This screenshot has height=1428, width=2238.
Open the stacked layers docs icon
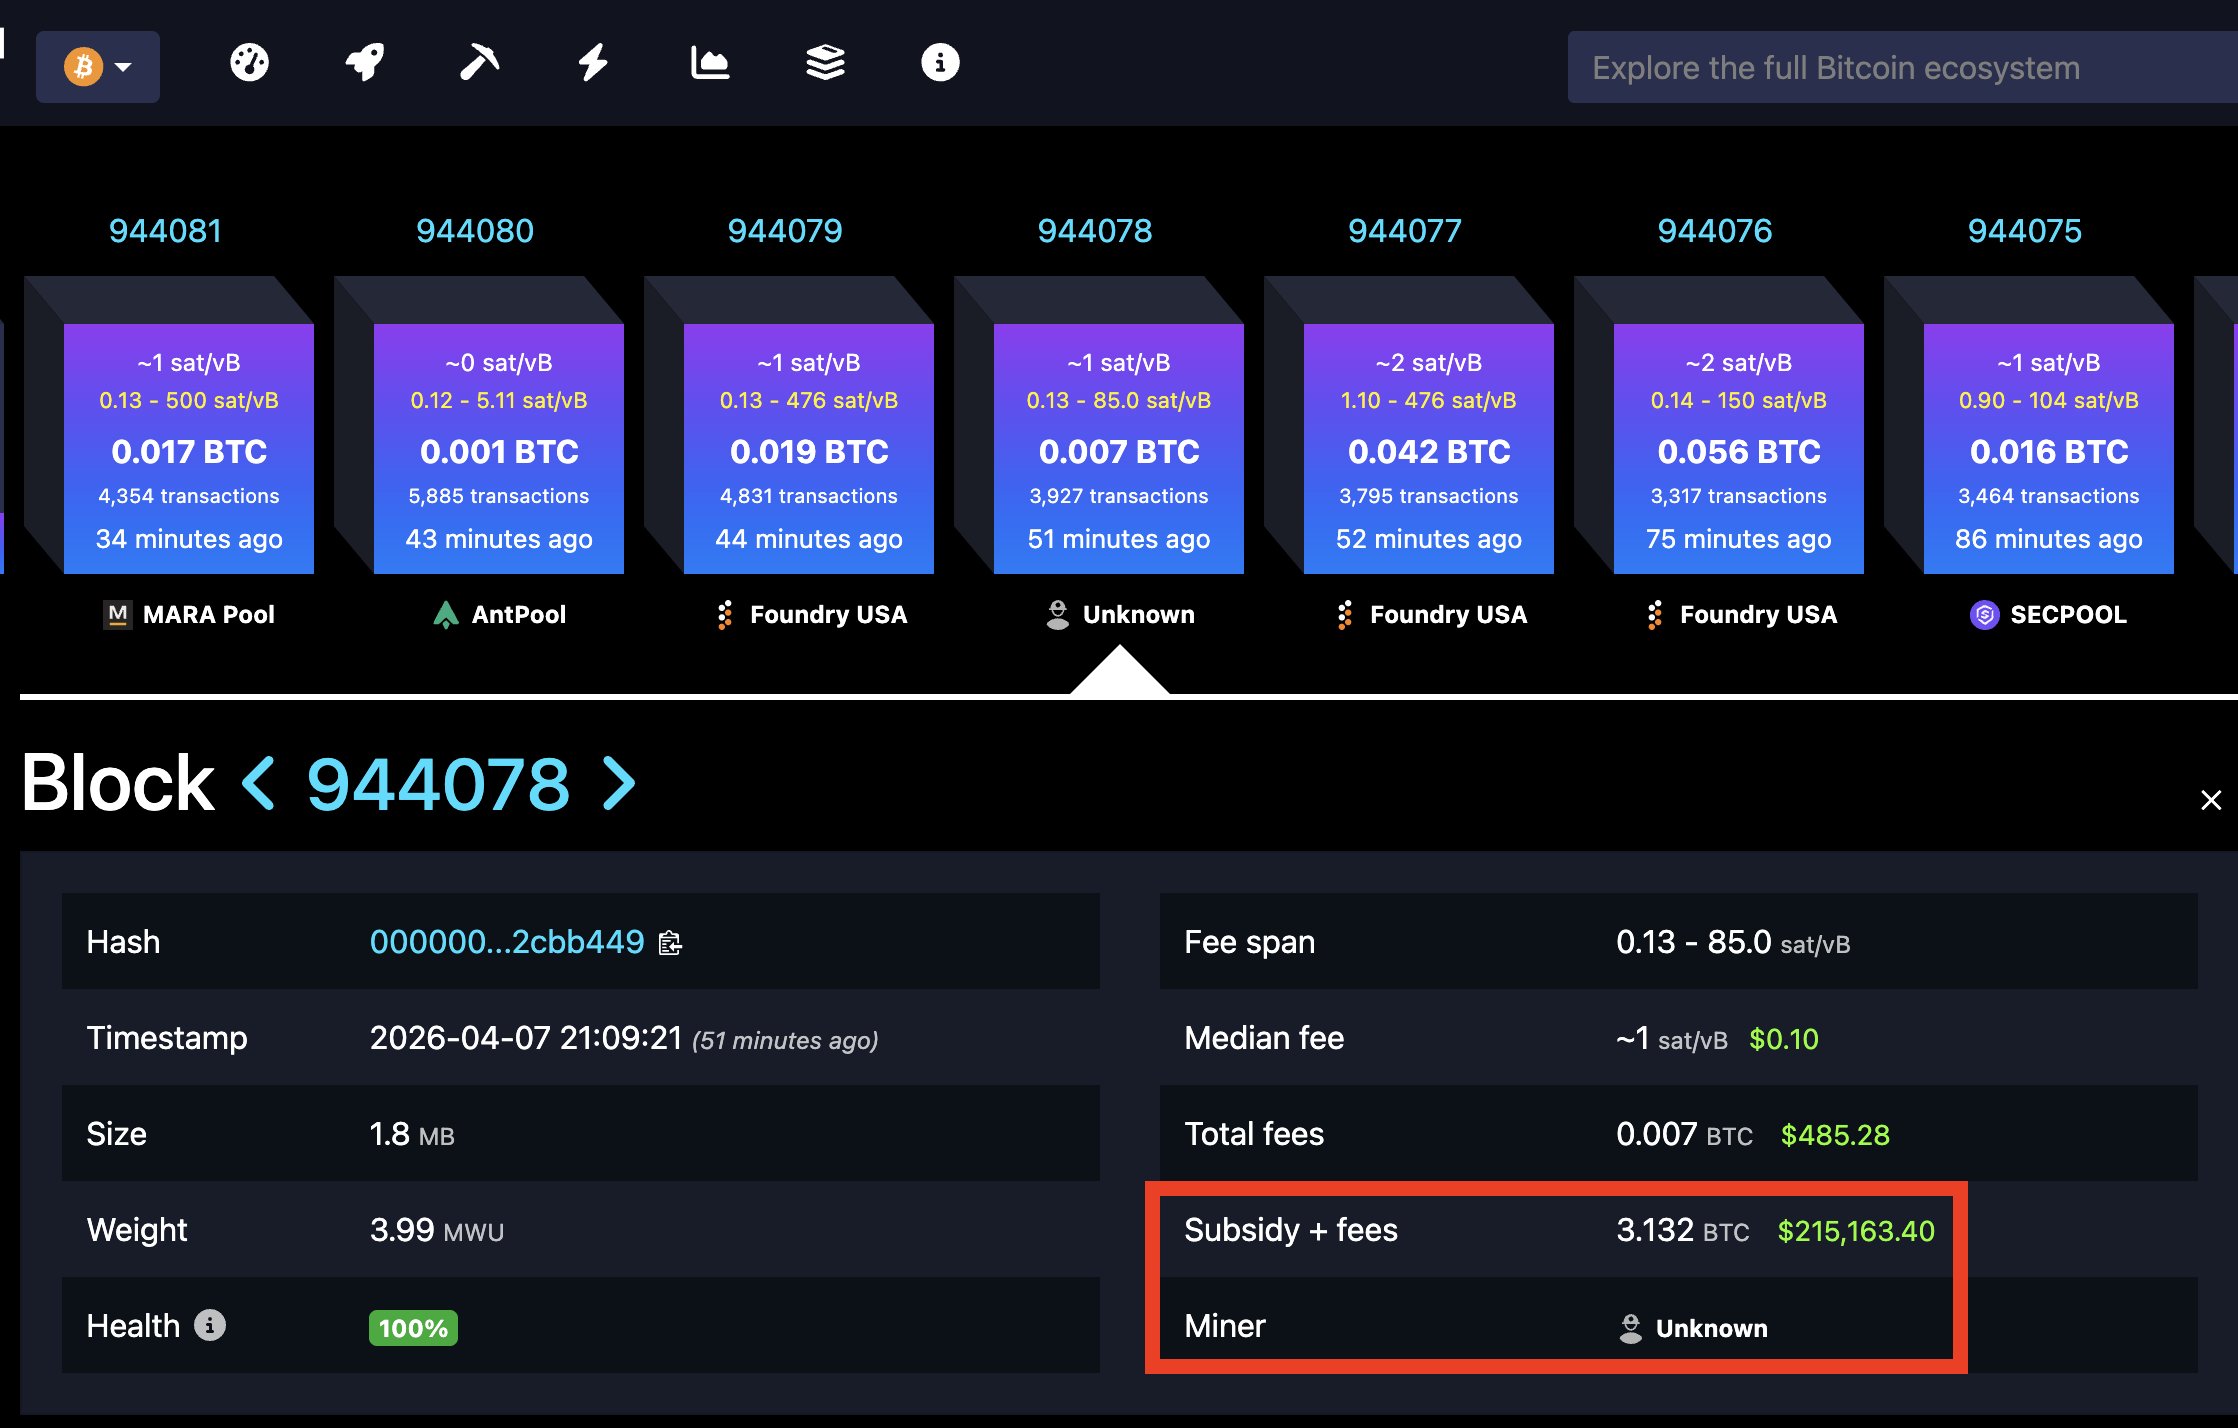(825, 63)
